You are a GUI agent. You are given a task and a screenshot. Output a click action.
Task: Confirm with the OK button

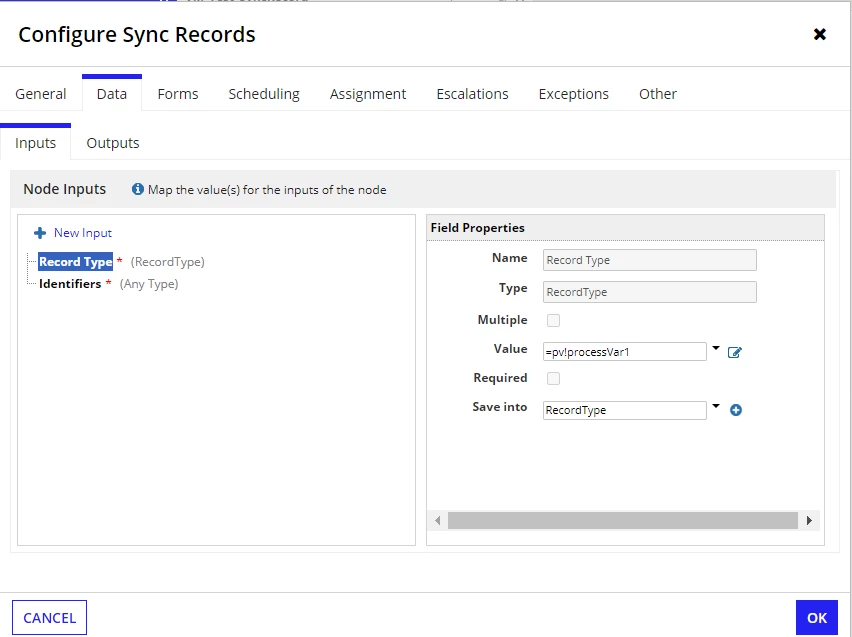817,617
